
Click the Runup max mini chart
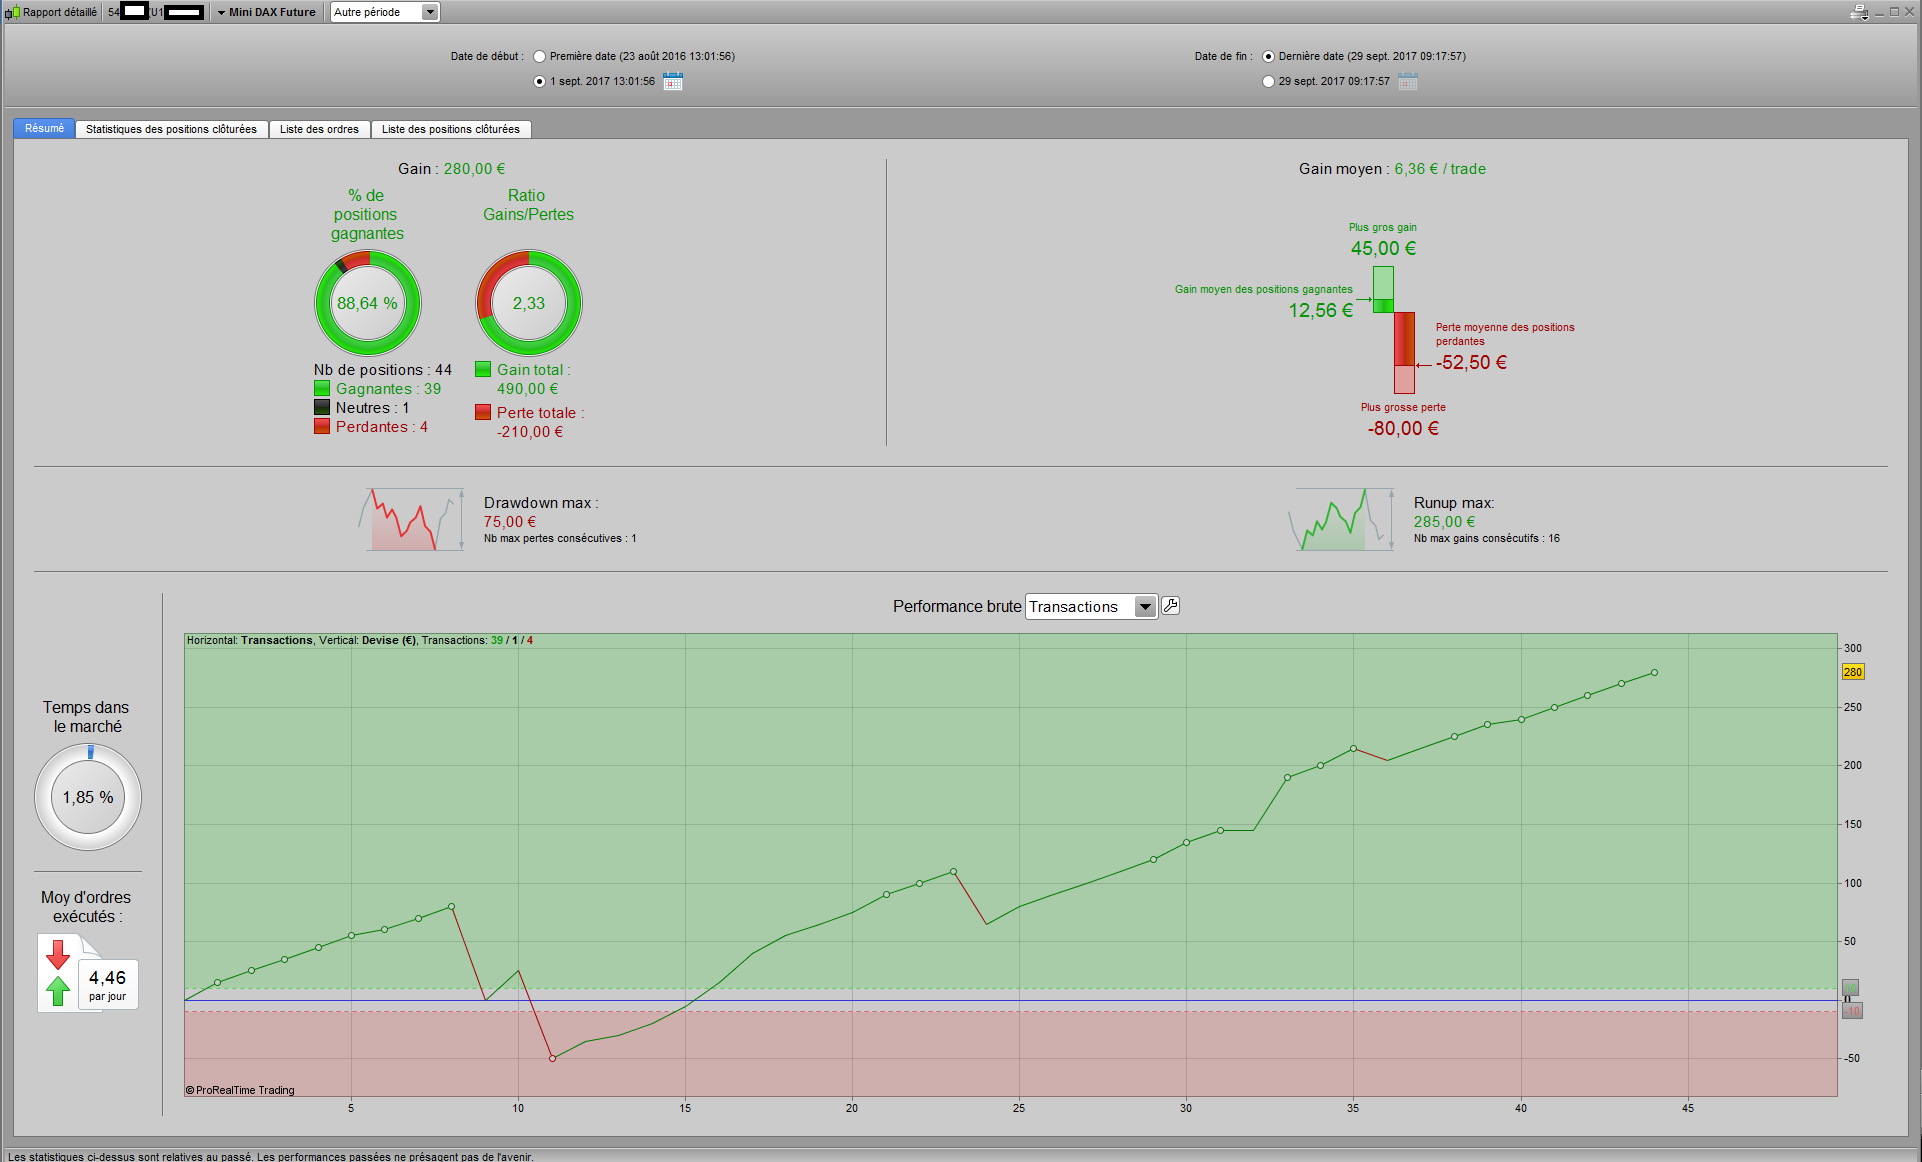tap(1341, 519)
